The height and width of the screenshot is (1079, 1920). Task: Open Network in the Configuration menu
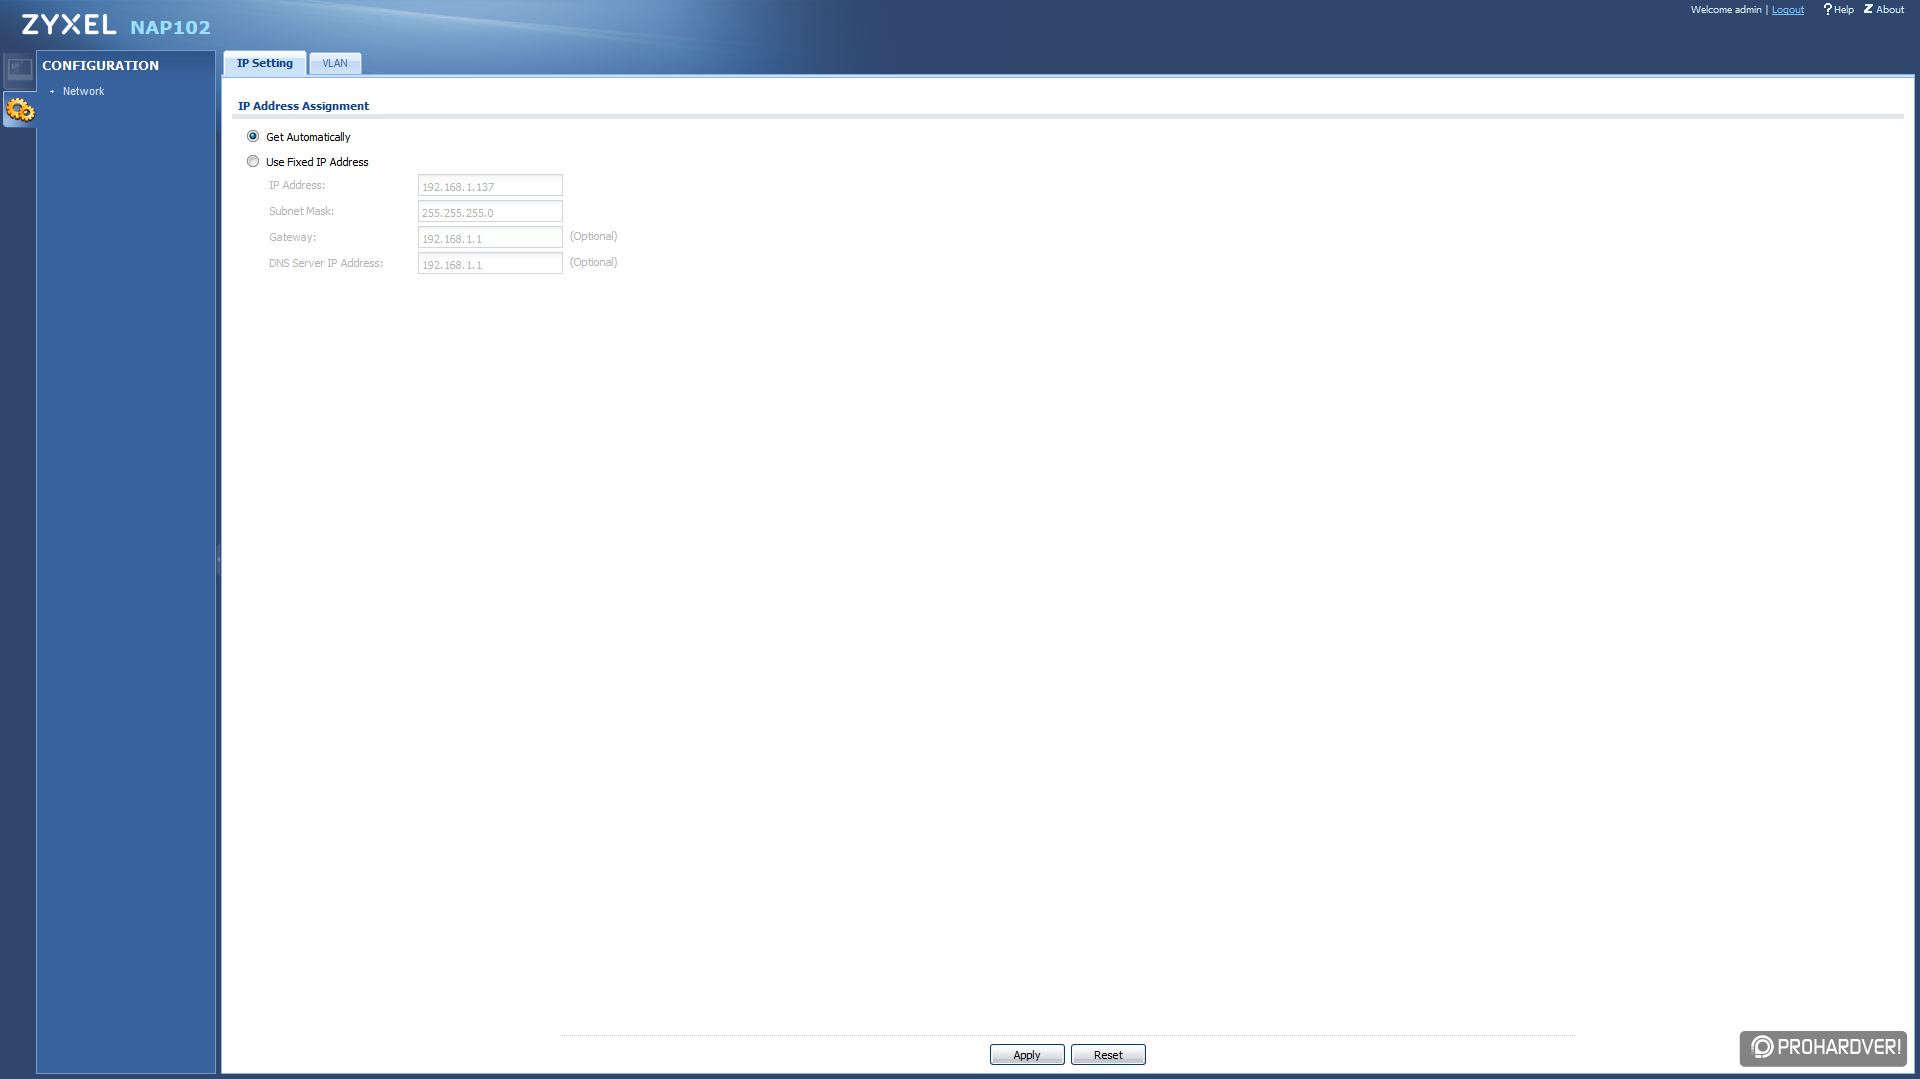pos(83,91)
